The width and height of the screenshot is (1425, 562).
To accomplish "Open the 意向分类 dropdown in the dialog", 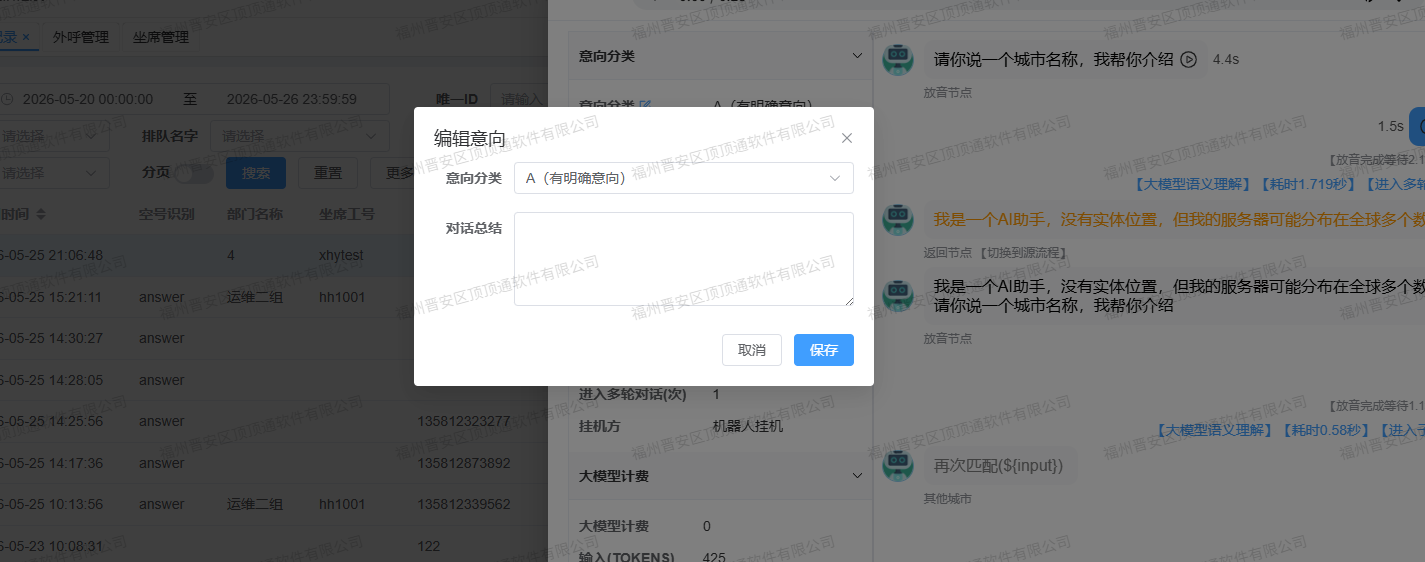I will pyautogui.click(x=683, y=178).
